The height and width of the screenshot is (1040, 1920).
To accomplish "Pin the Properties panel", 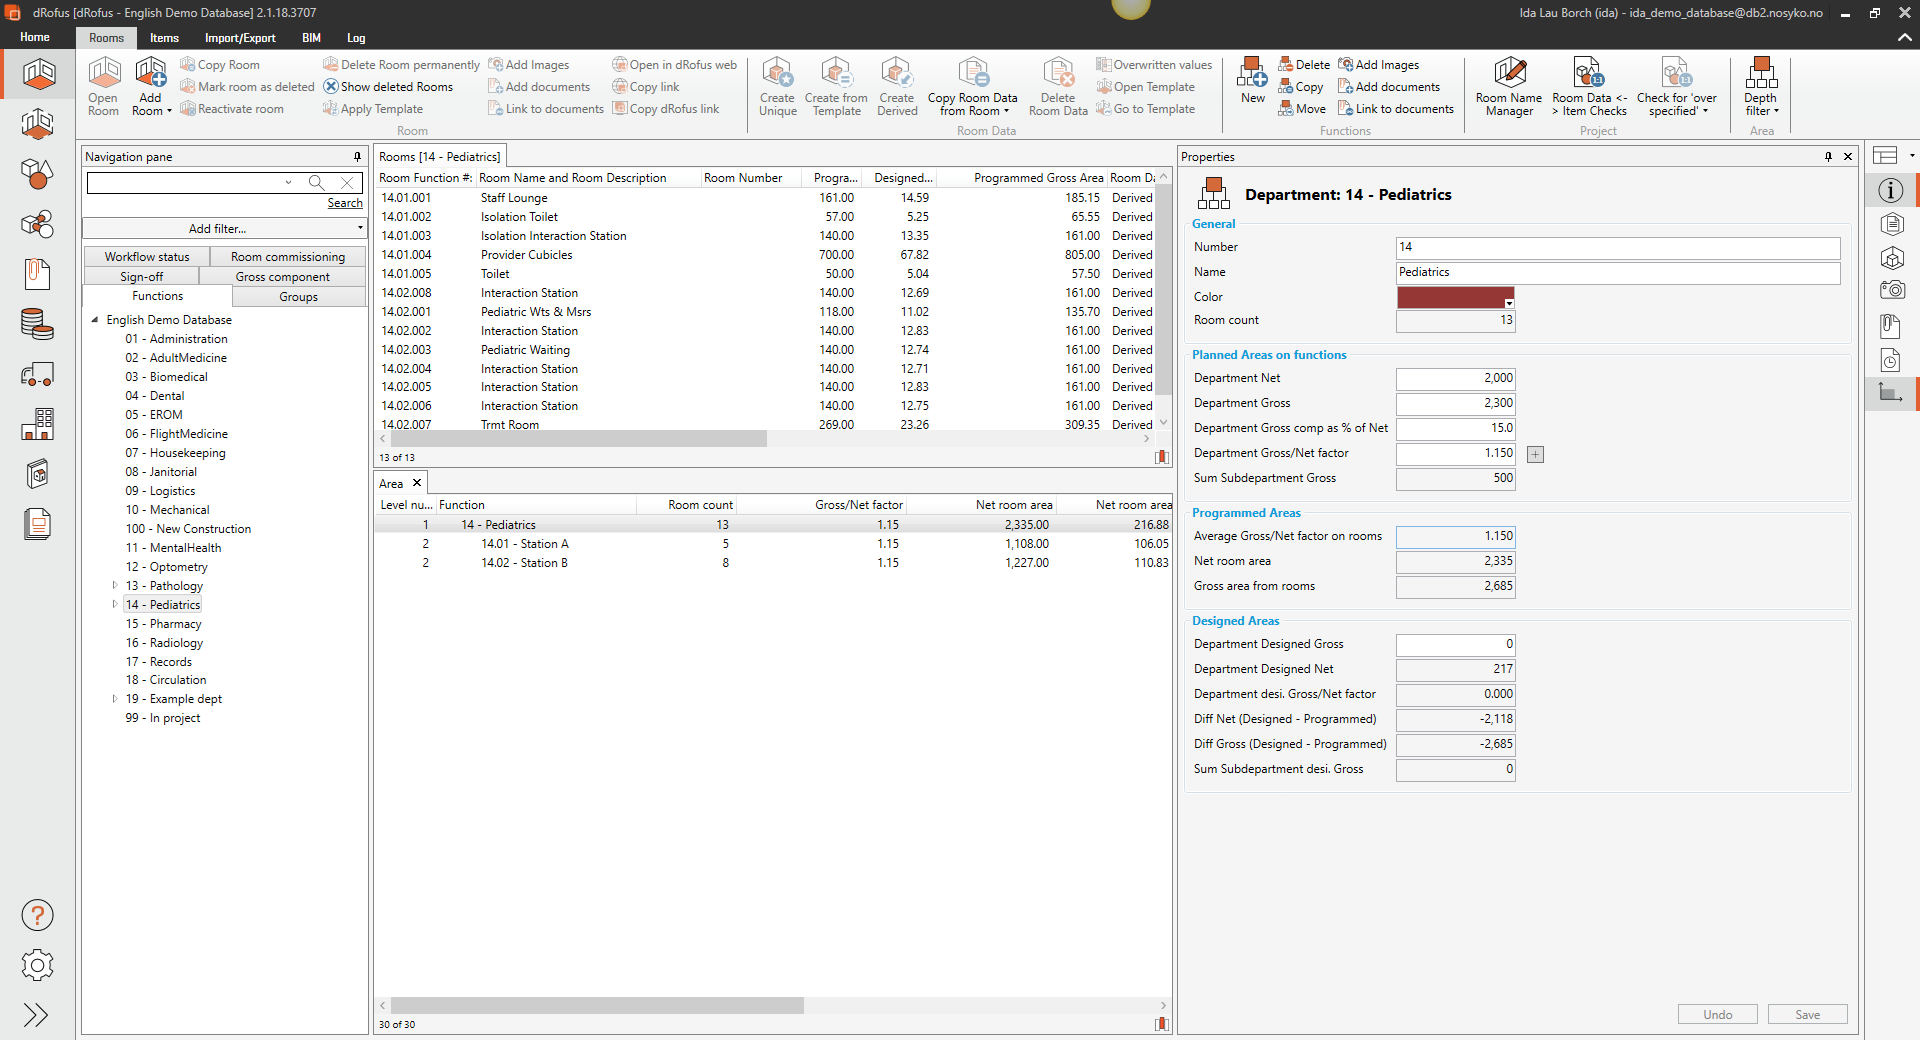I will point(1828,157).
